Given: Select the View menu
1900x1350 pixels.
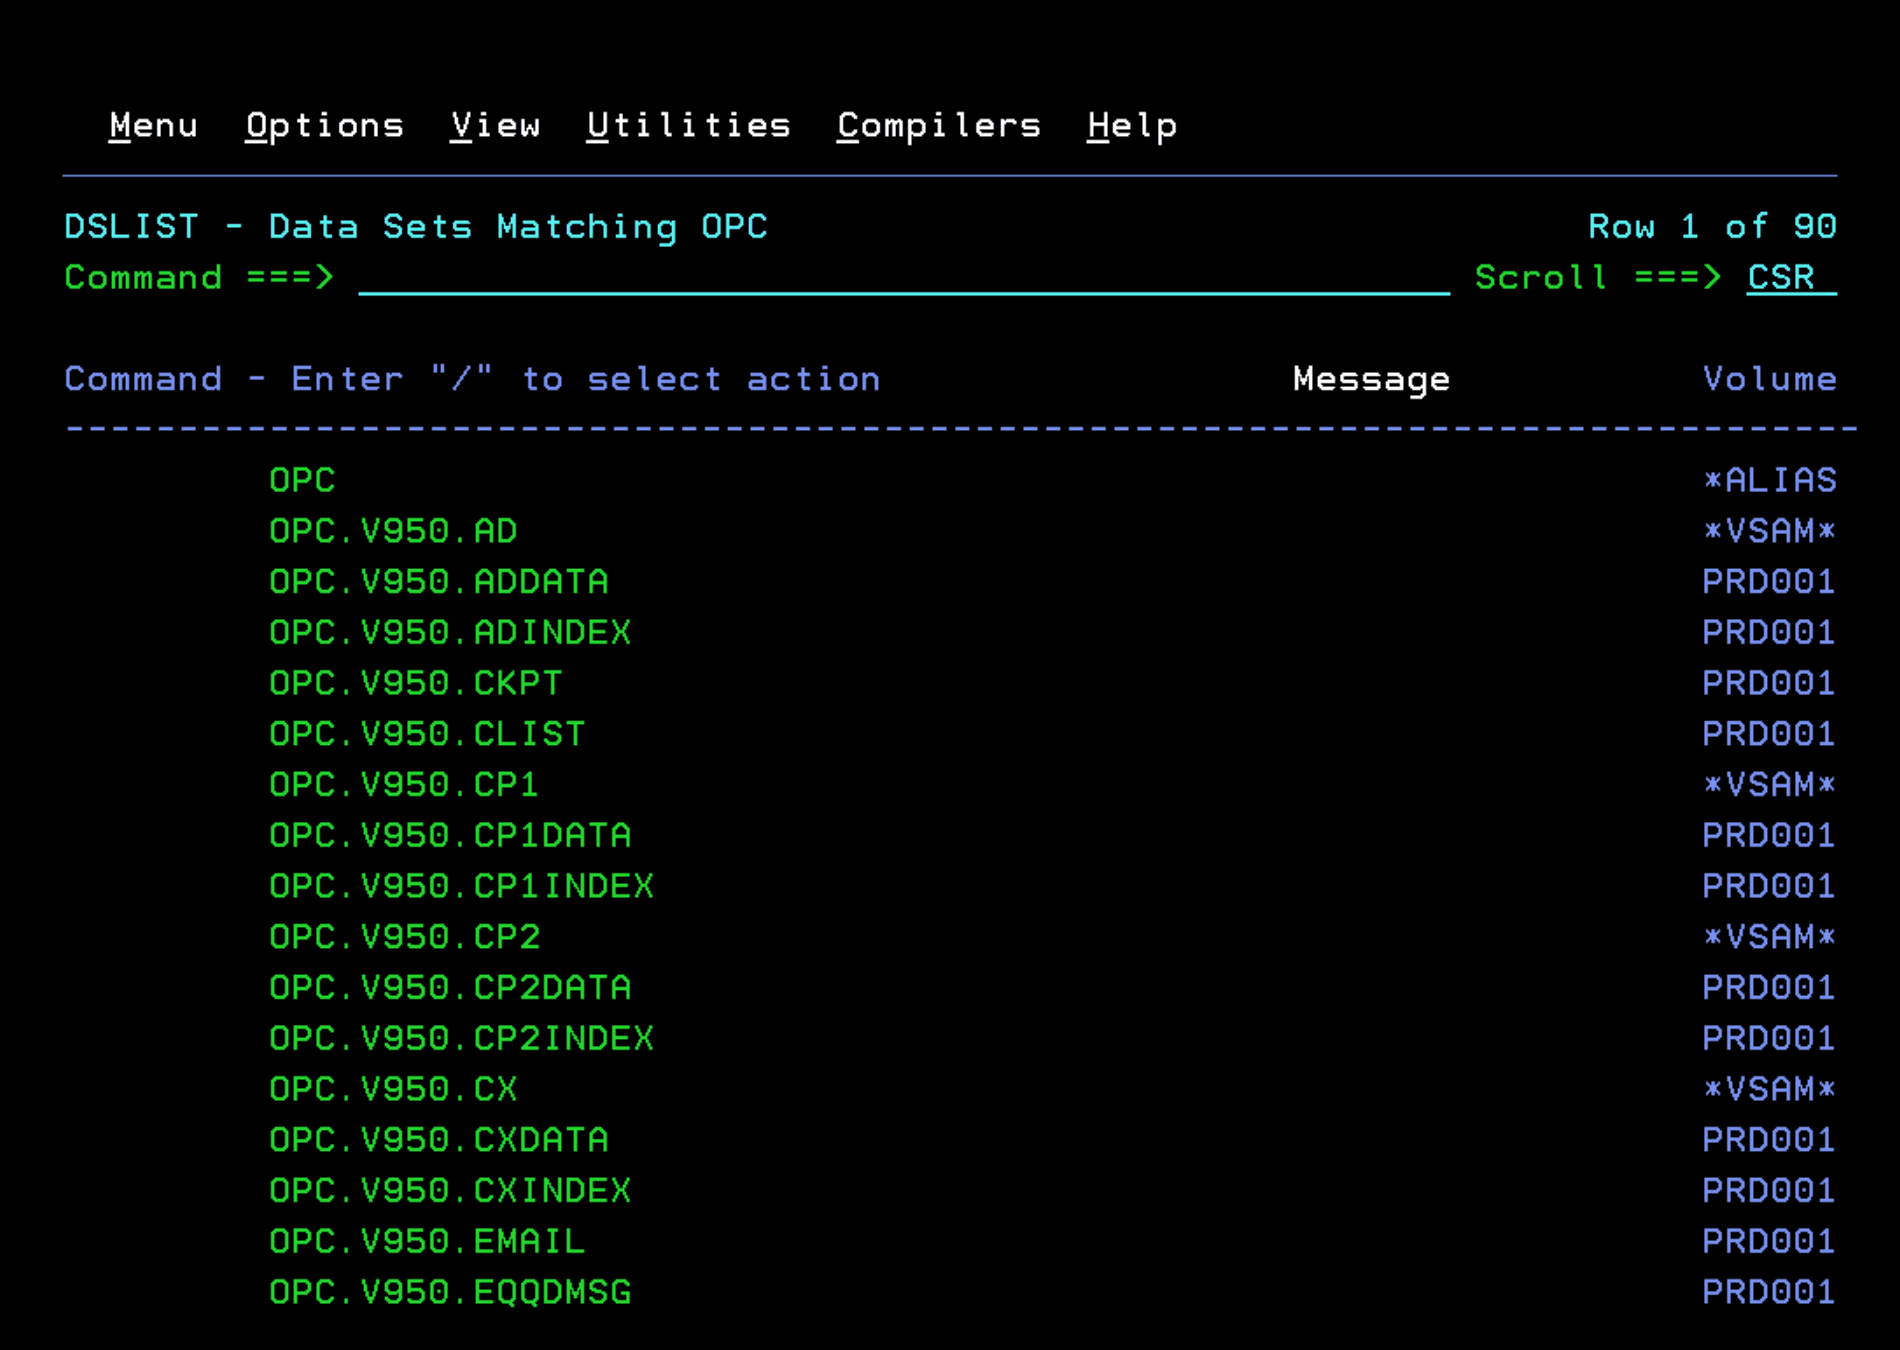Looking at the screenshot, I should [x=495, y=126].
